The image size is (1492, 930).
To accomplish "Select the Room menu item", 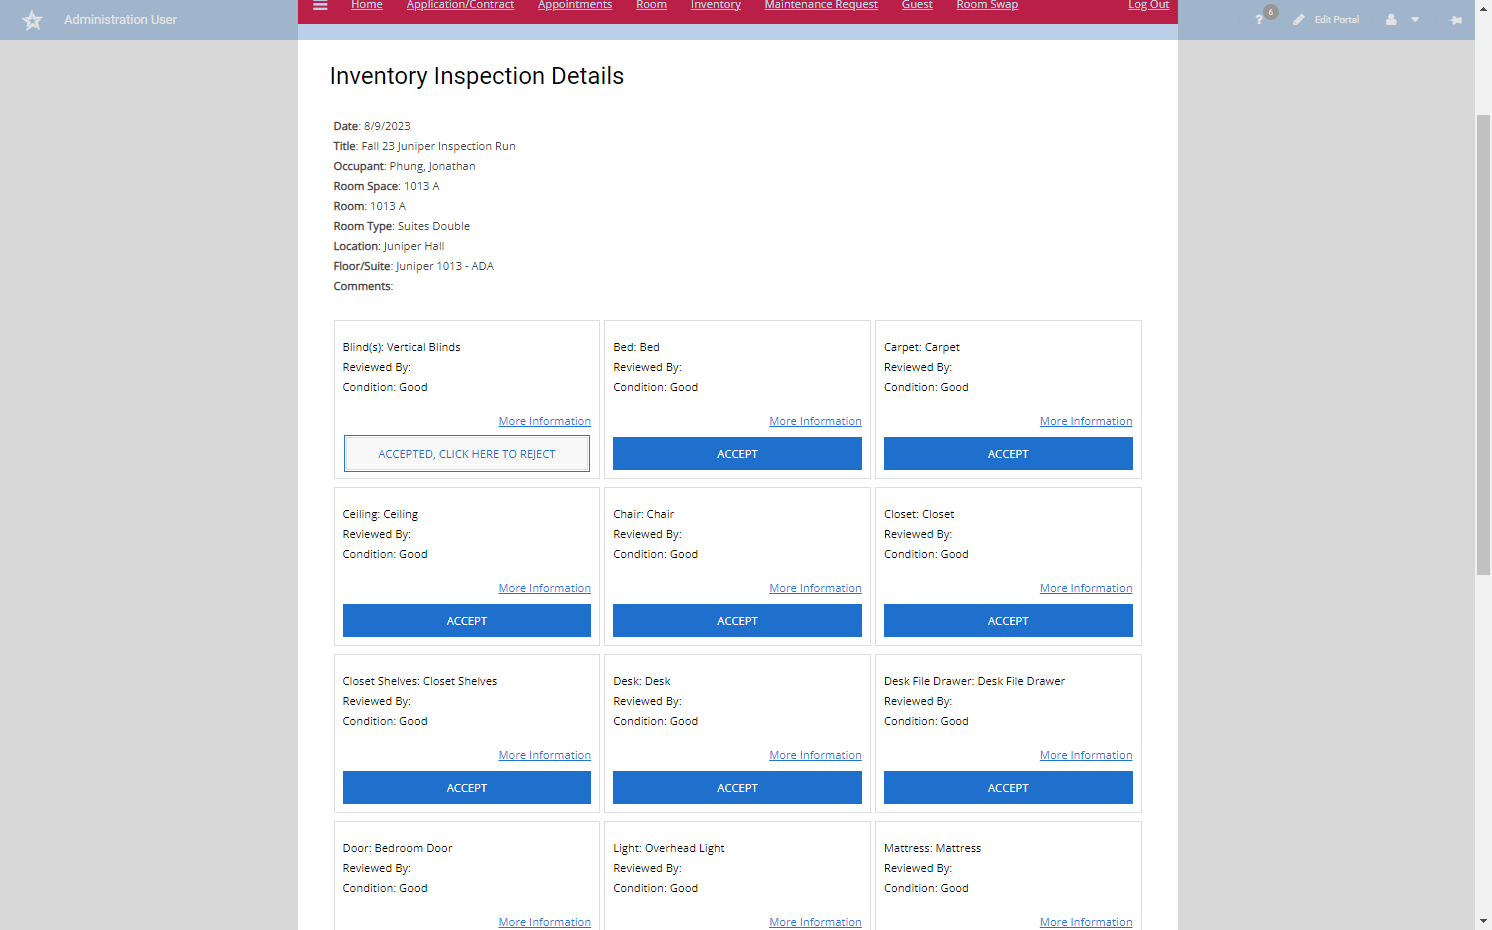I will (651, 5).
